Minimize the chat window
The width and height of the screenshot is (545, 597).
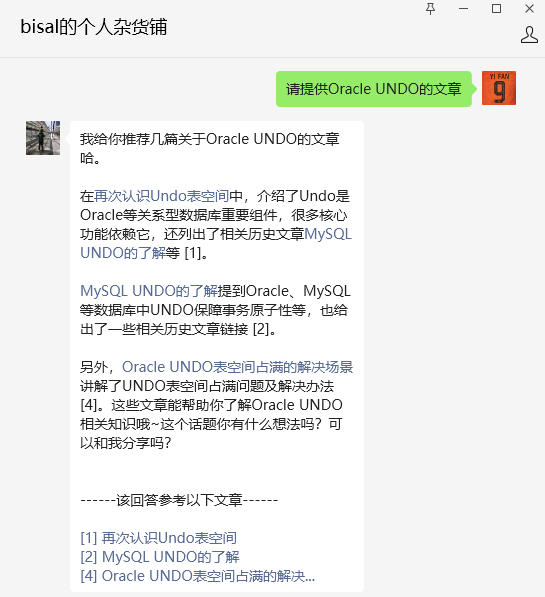click(x=463, y=9)
